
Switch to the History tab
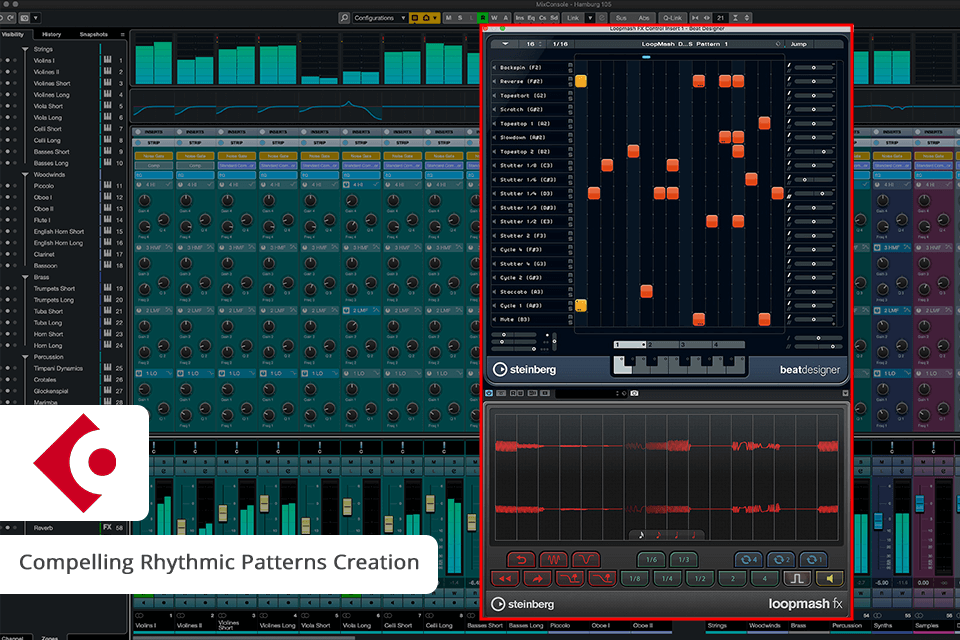click(x=52, y=34)
